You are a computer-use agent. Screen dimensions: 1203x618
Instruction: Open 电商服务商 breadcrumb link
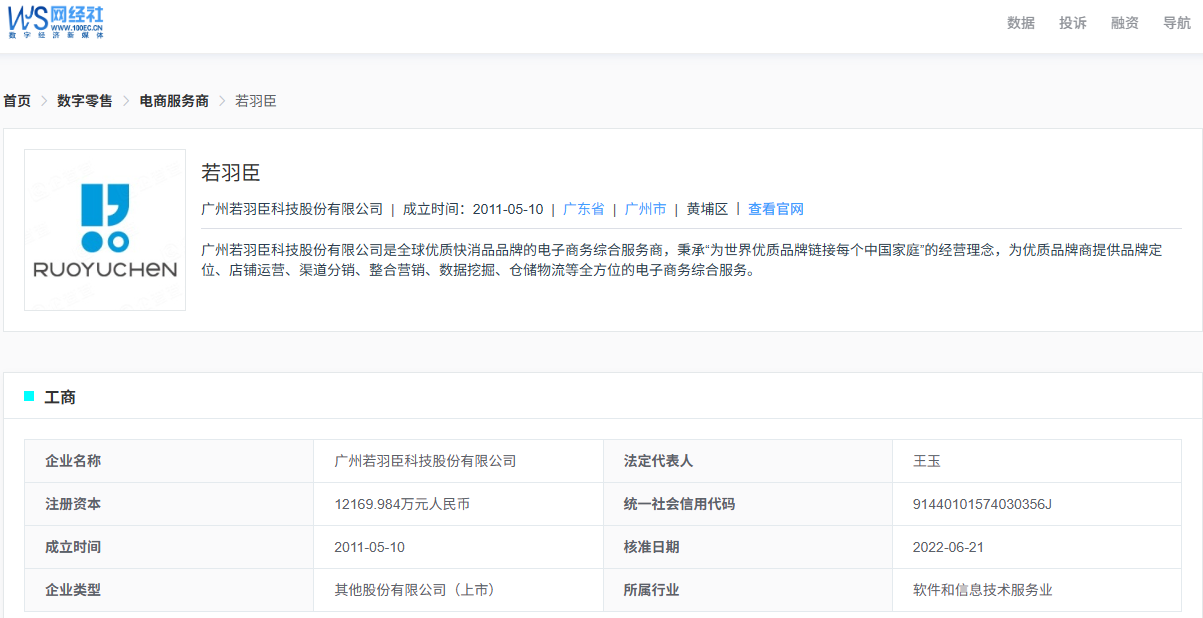point(174,101)
